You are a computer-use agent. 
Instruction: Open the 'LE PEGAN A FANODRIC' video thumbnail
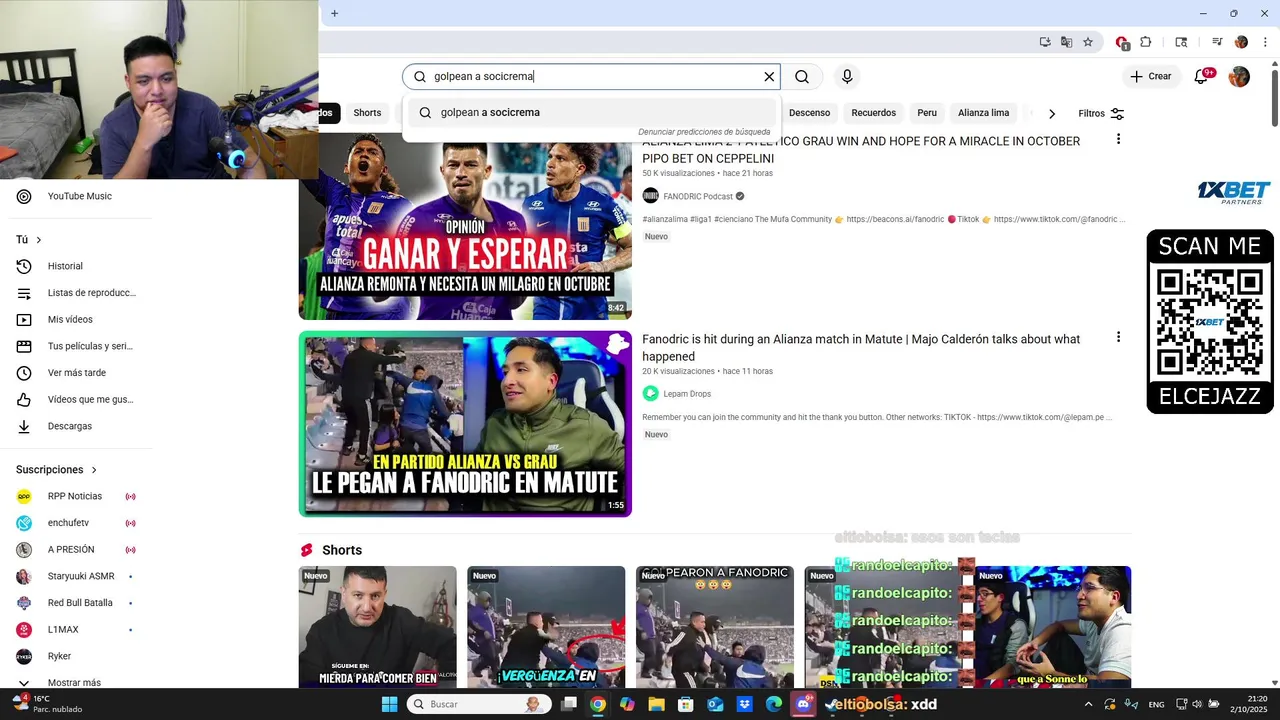pyautogui.click(x=465, y=424)
